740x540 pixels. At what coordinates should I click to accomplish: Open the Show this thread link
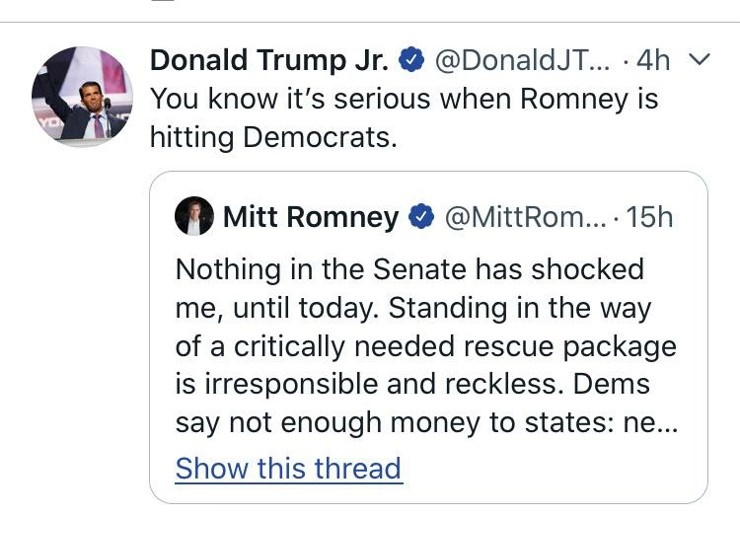coord(289,468)
